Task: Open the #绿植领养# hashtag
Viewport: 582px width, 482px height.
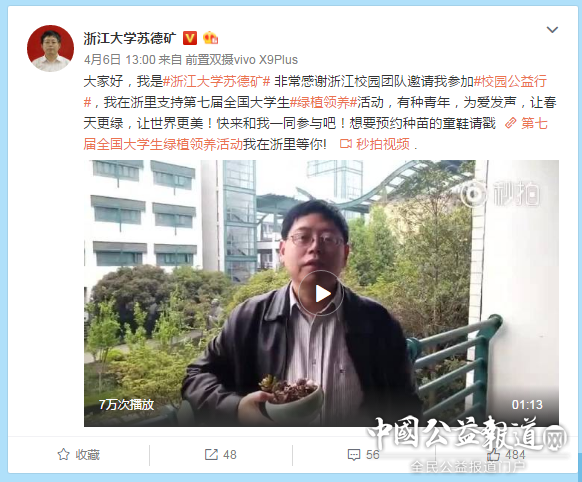Action: click(323, 102)
